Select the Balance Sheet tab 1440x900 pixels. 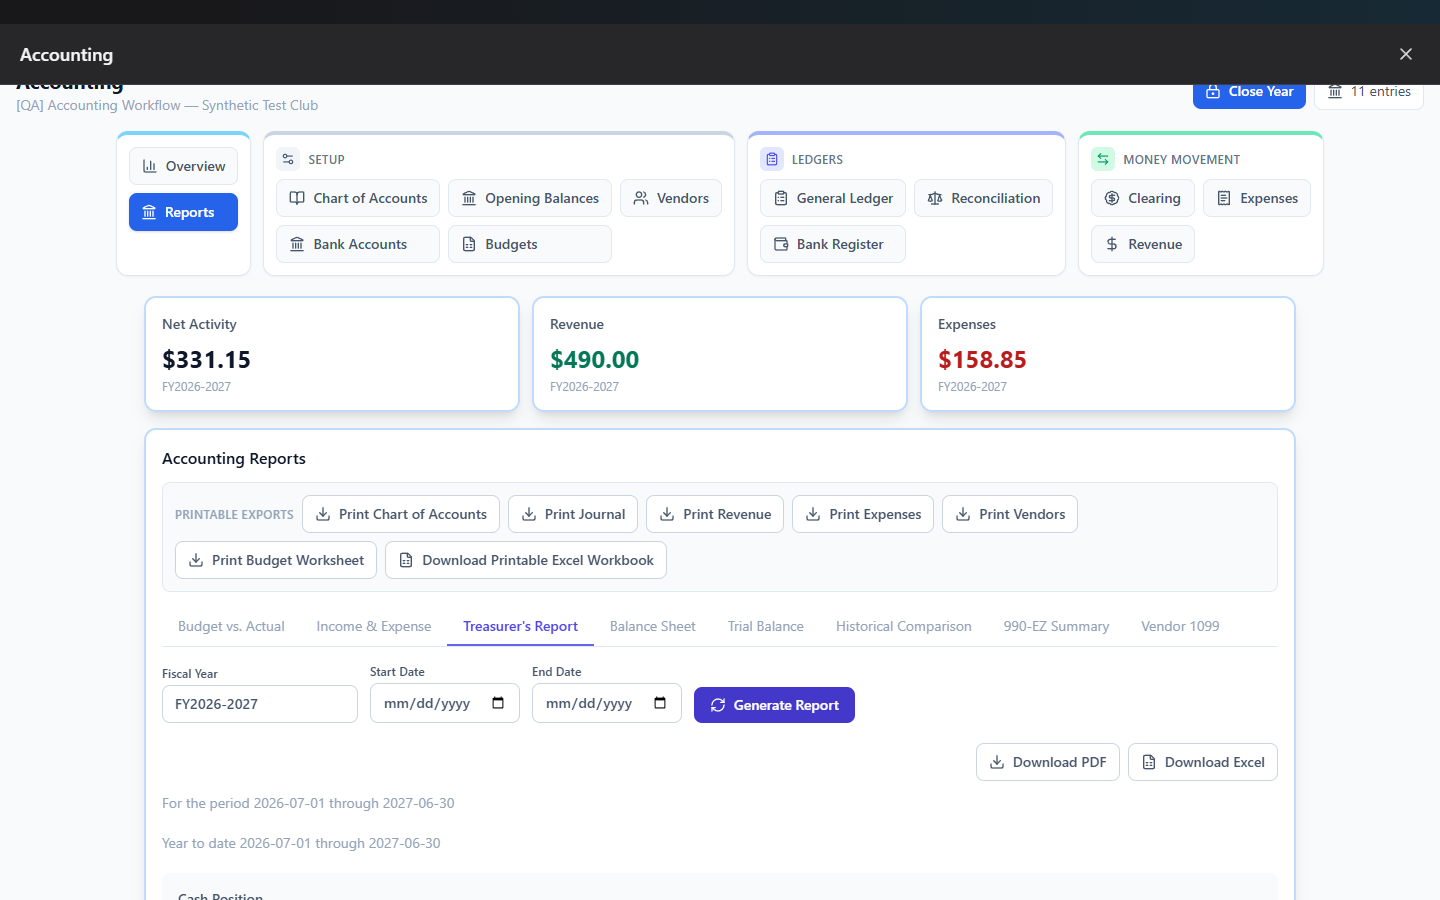pos(653,626)
